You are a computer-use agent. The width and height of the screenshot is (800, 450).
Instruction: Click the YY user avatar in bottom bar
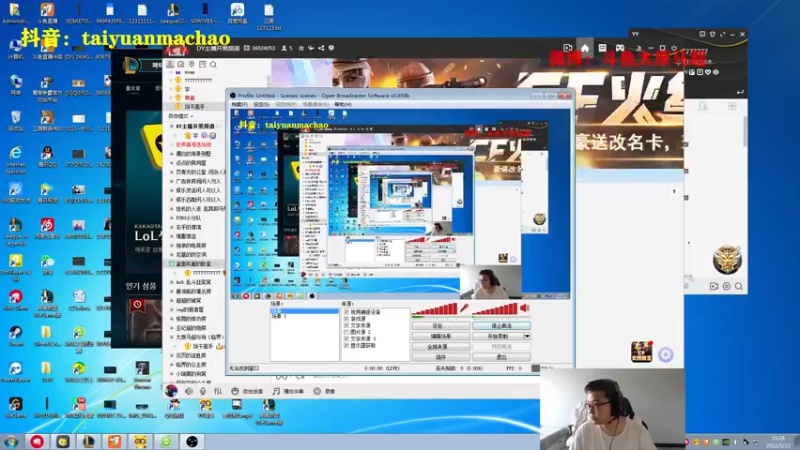[x=171, y=391]
